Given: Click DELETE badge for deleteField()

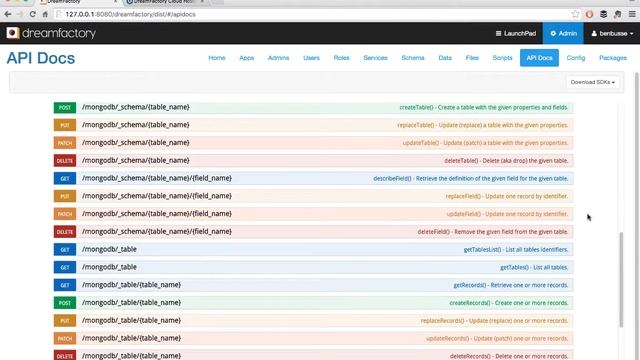Looking at the screenshot, I should [x=64, y=232].
